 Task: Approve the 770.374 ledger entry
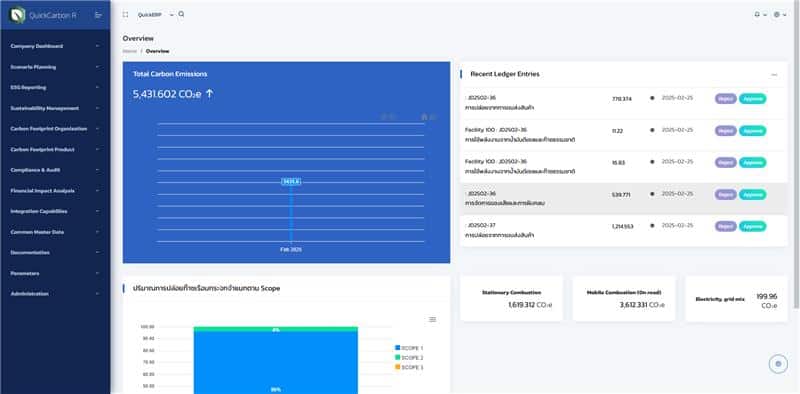pos(753,98)
